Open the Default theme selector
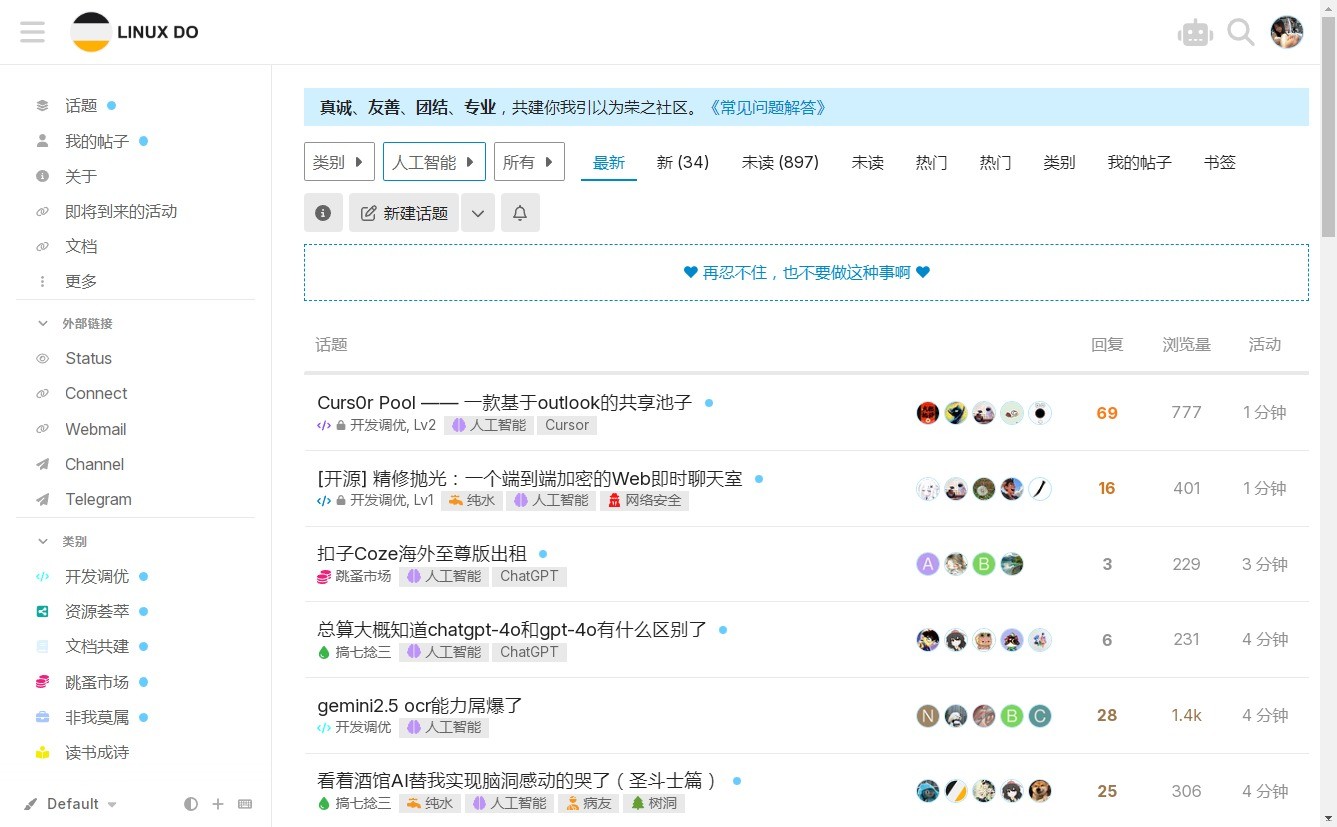1337x827 pixels. coord(72,804)
